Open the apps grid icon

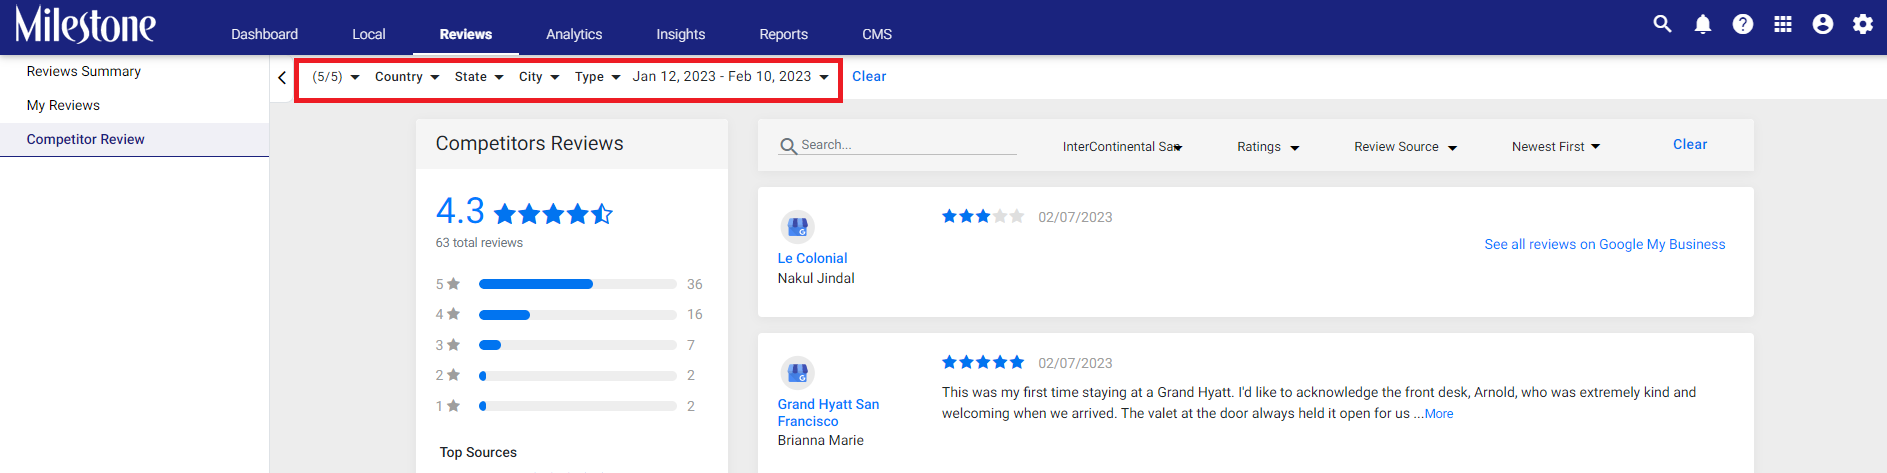pos(1783,24)
